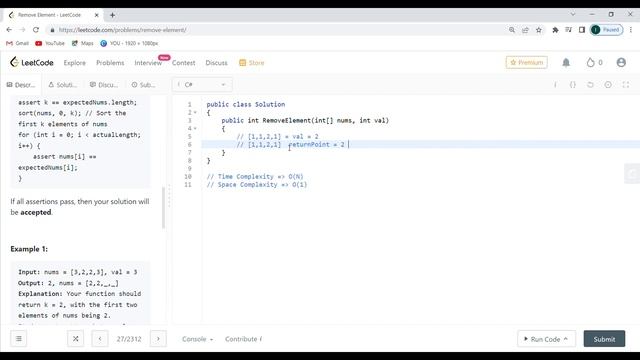
Task: Expand the Console panel
Action: (198, 339)
